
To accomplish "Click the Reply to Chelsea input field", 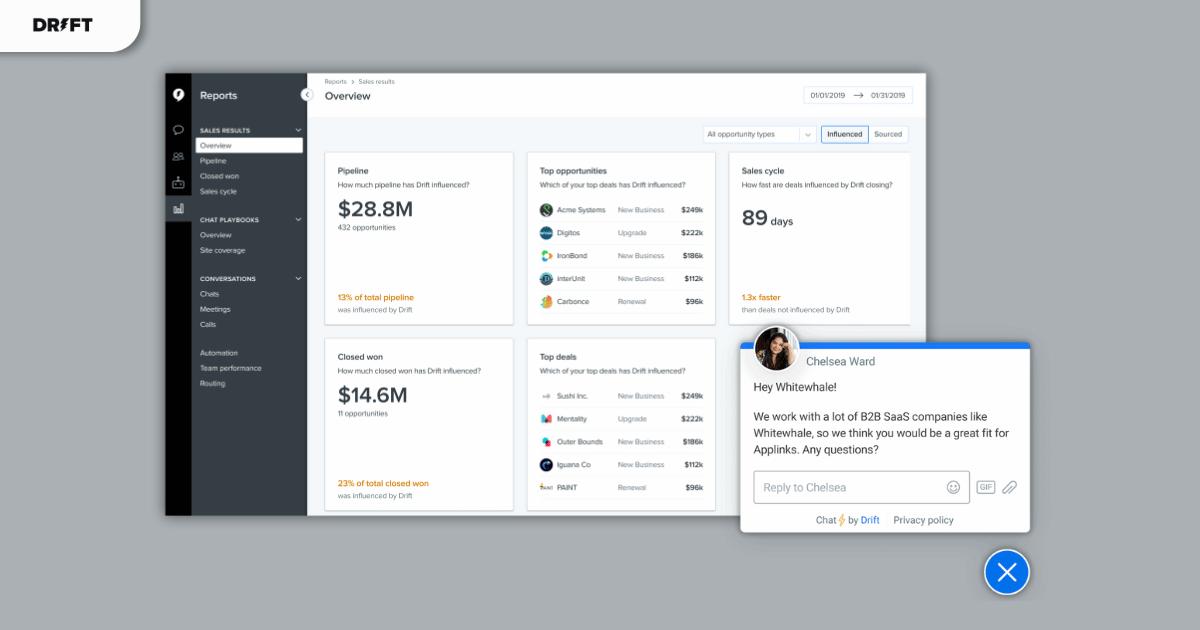I will coord(861,487).
